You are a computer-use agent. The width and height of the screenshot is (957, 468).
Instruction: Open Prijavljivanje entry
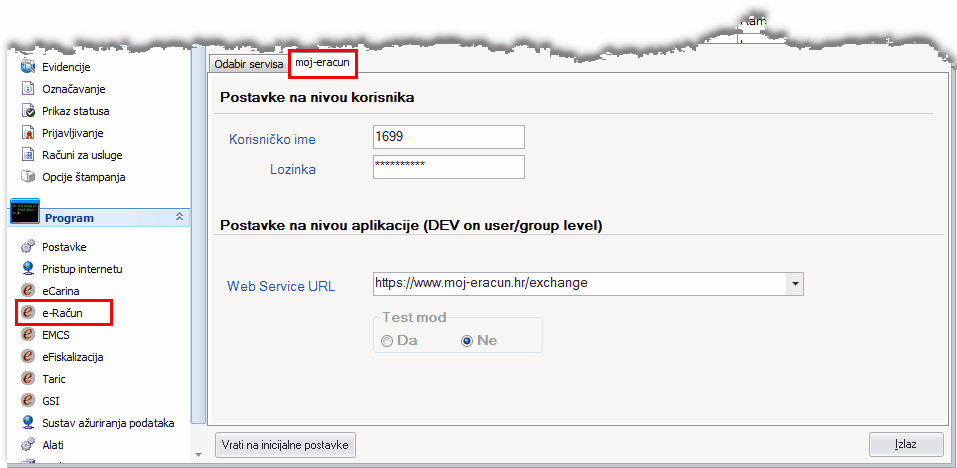(x=73, y=133)
